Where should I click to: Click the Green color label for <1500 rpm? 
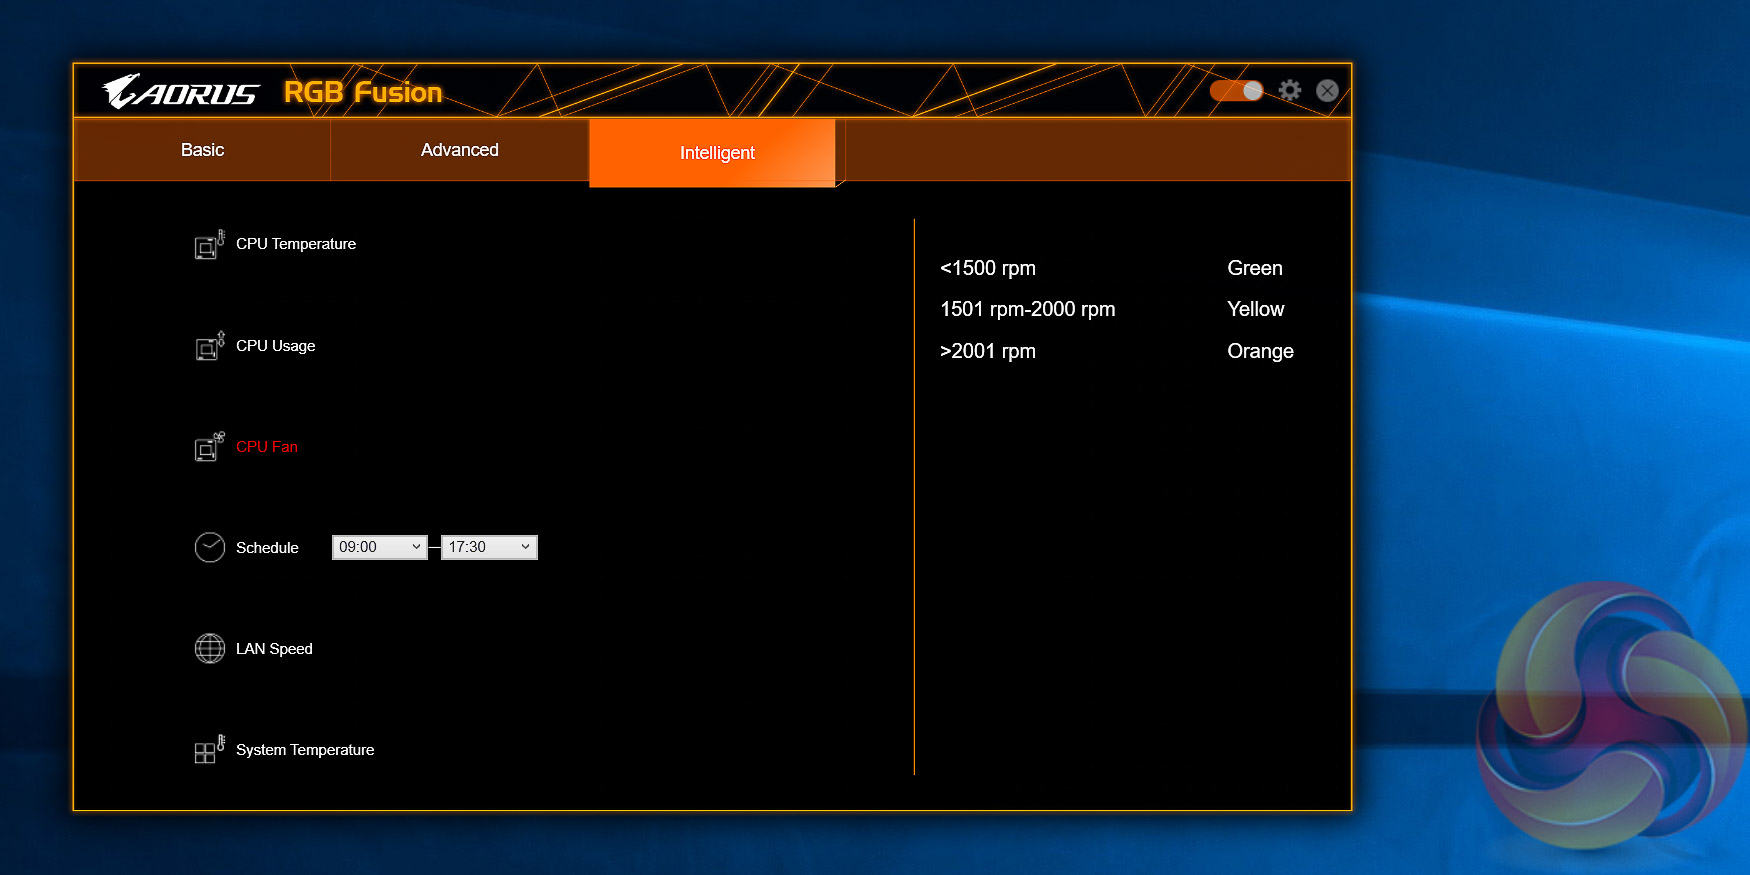coord(1254,268)
